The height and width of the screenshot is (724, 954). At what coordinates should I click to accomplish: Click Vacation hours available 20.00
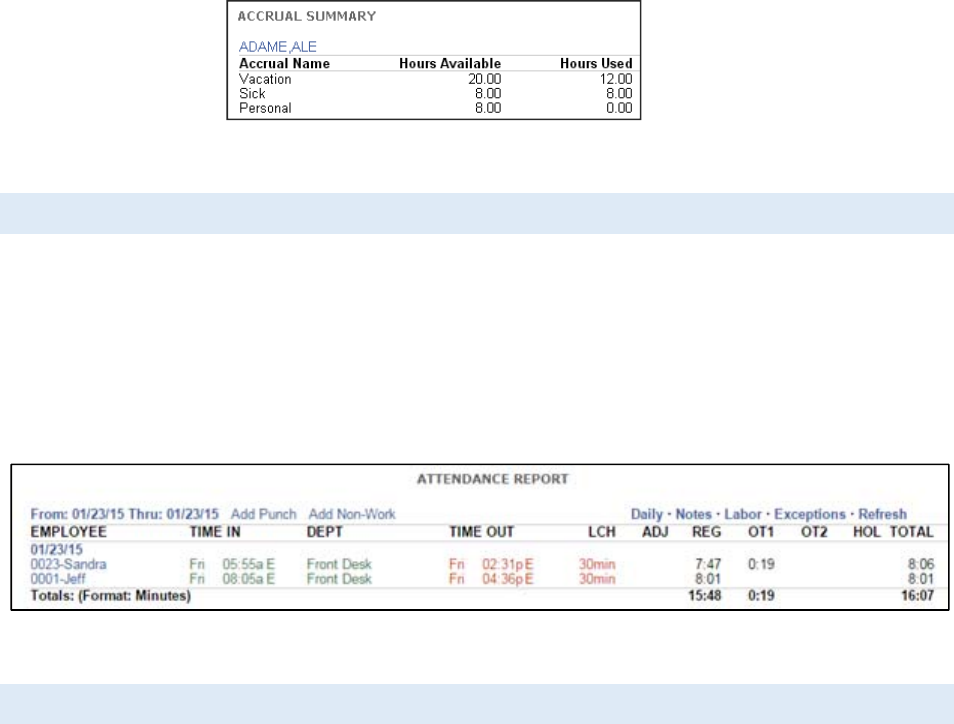pyautogui.click(x=484, y=79)
